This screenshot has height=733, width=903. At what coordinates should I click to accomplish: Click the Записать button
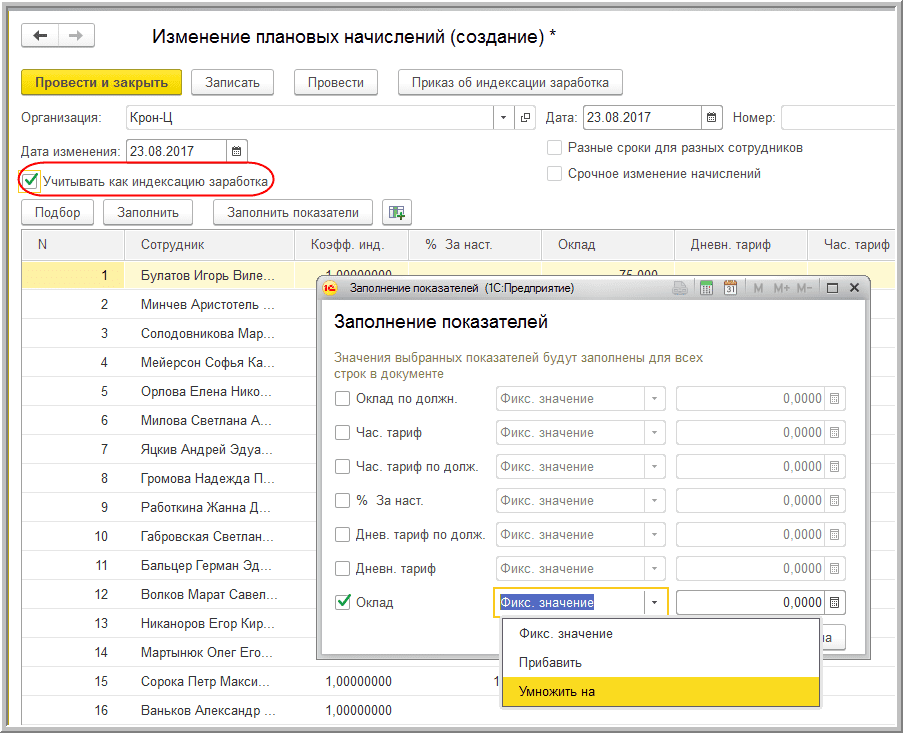click(232, 82)
